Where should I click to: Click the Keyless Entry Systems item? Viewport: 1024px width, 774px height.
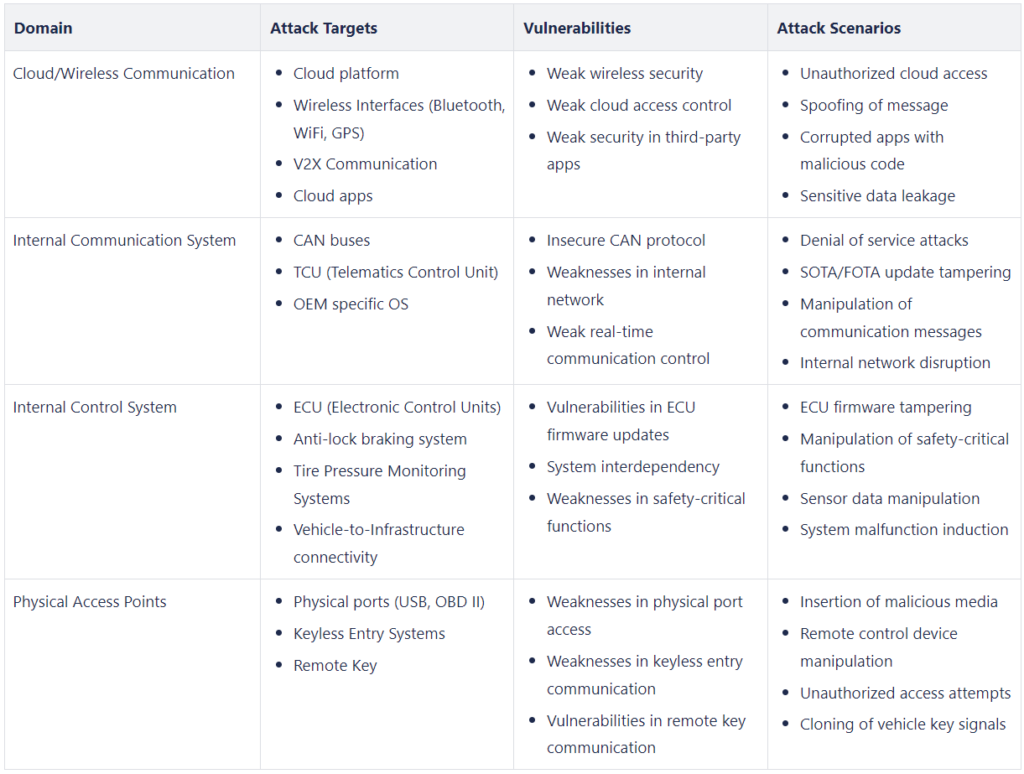369,634
